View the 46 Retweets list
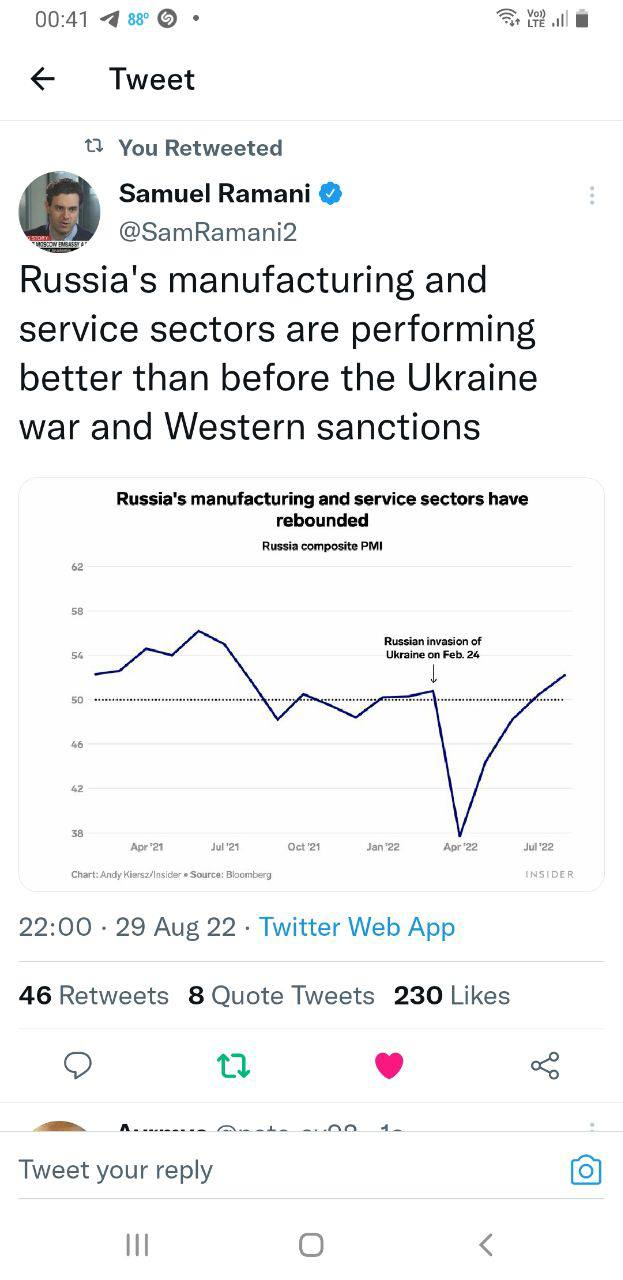This screenshot has height=1280, width=623. point(94,995)
